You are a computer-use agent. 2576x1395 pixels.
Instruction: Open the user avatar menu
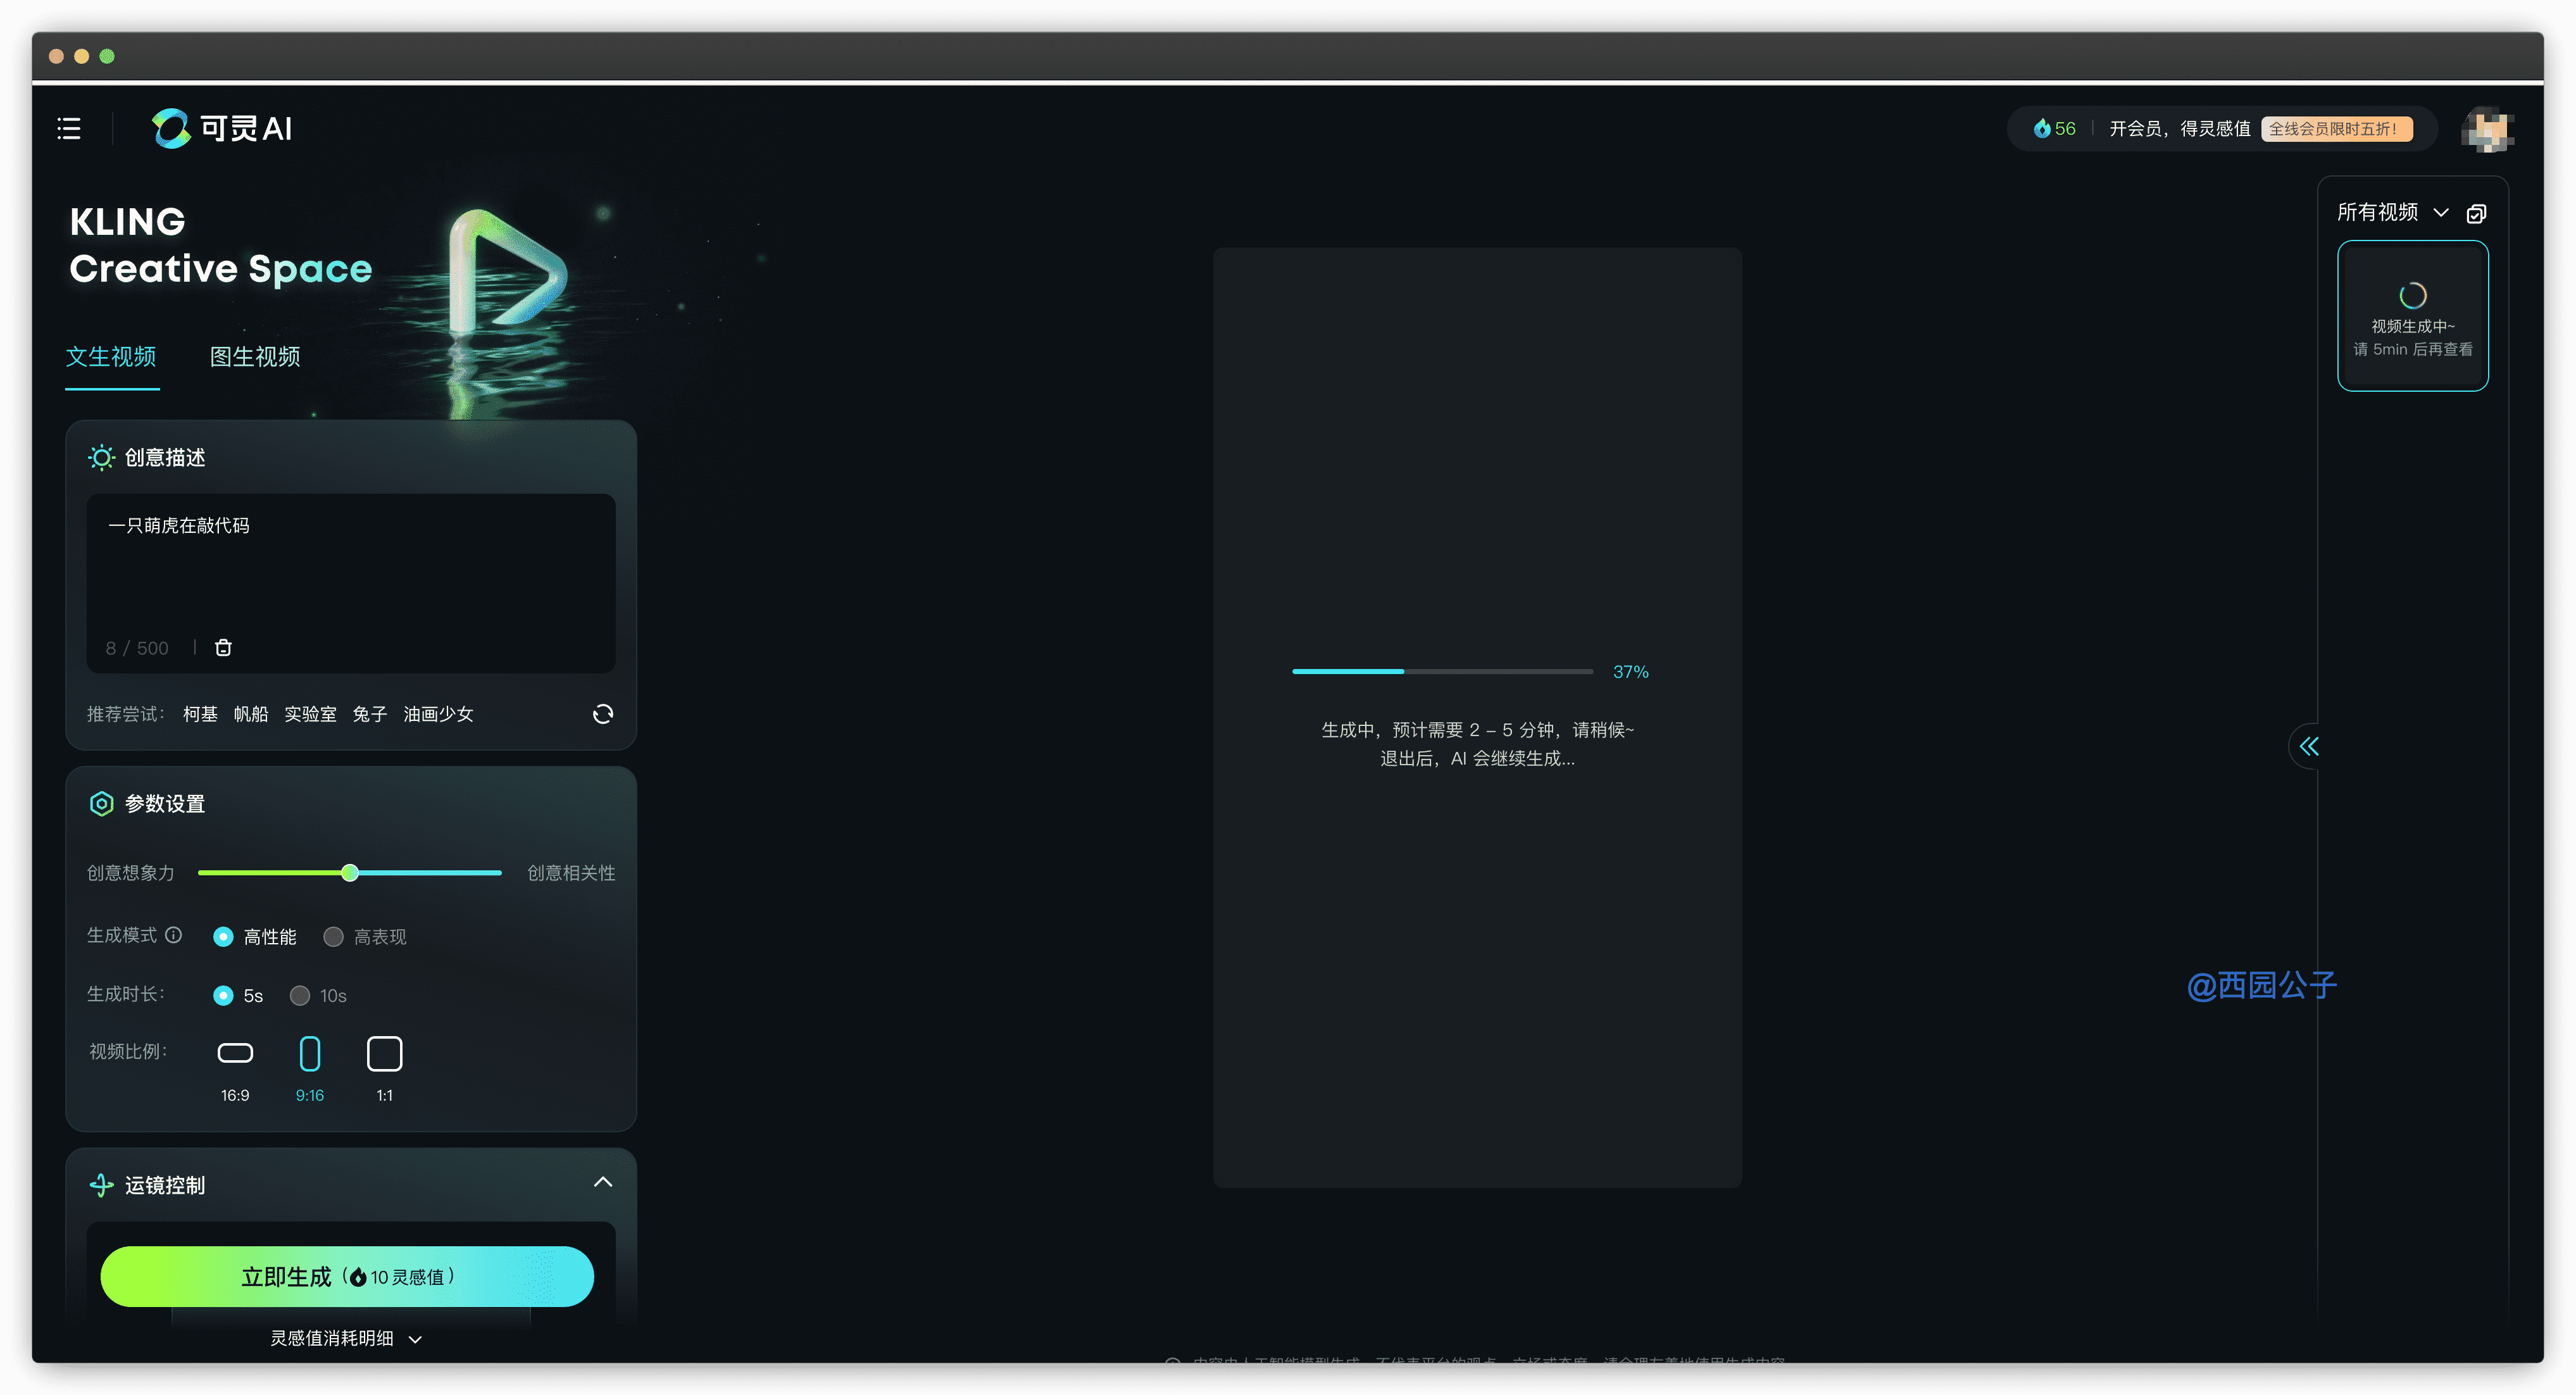(x=2487, y=129)
